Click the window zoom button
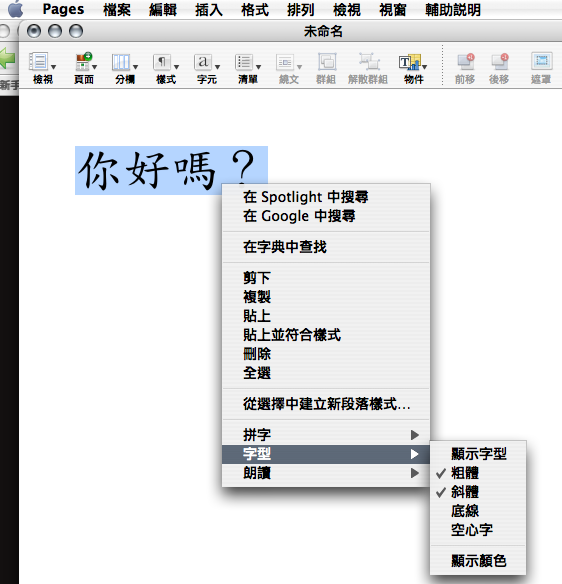Viewport: 562px width, 584px height. click(76, 31)
